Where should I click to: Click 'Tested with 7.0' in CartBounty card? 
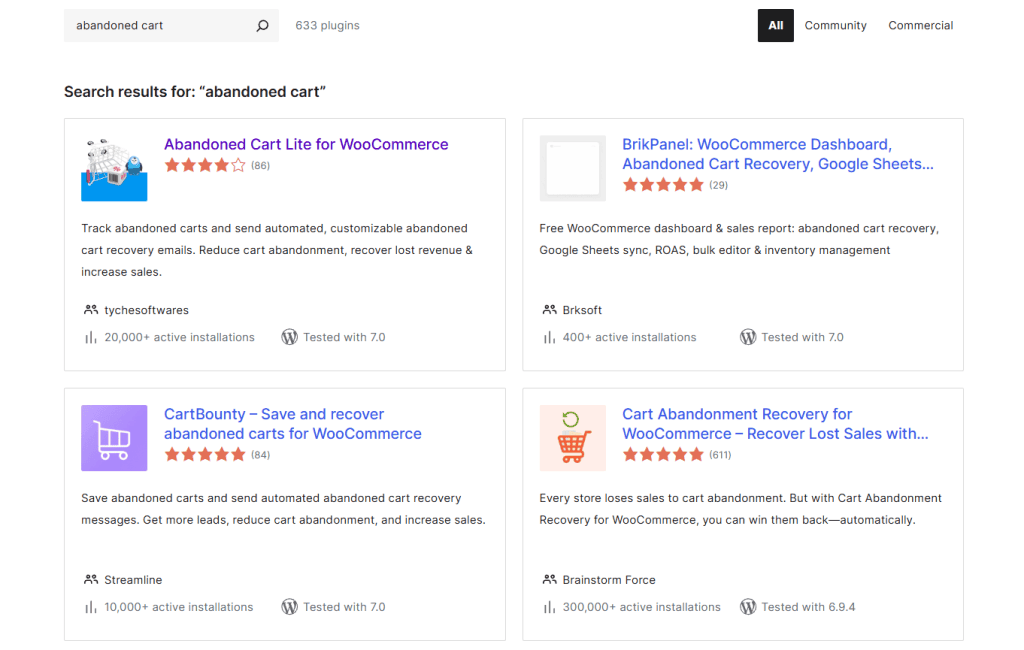point(344,607)
